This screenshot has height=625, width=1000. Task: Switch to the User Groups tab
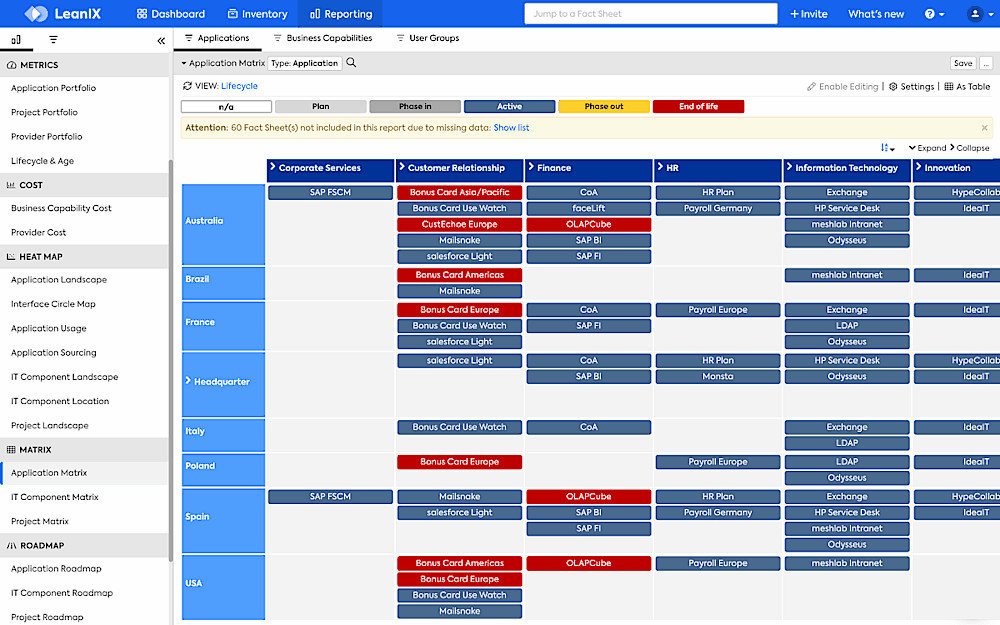point(427,38)
